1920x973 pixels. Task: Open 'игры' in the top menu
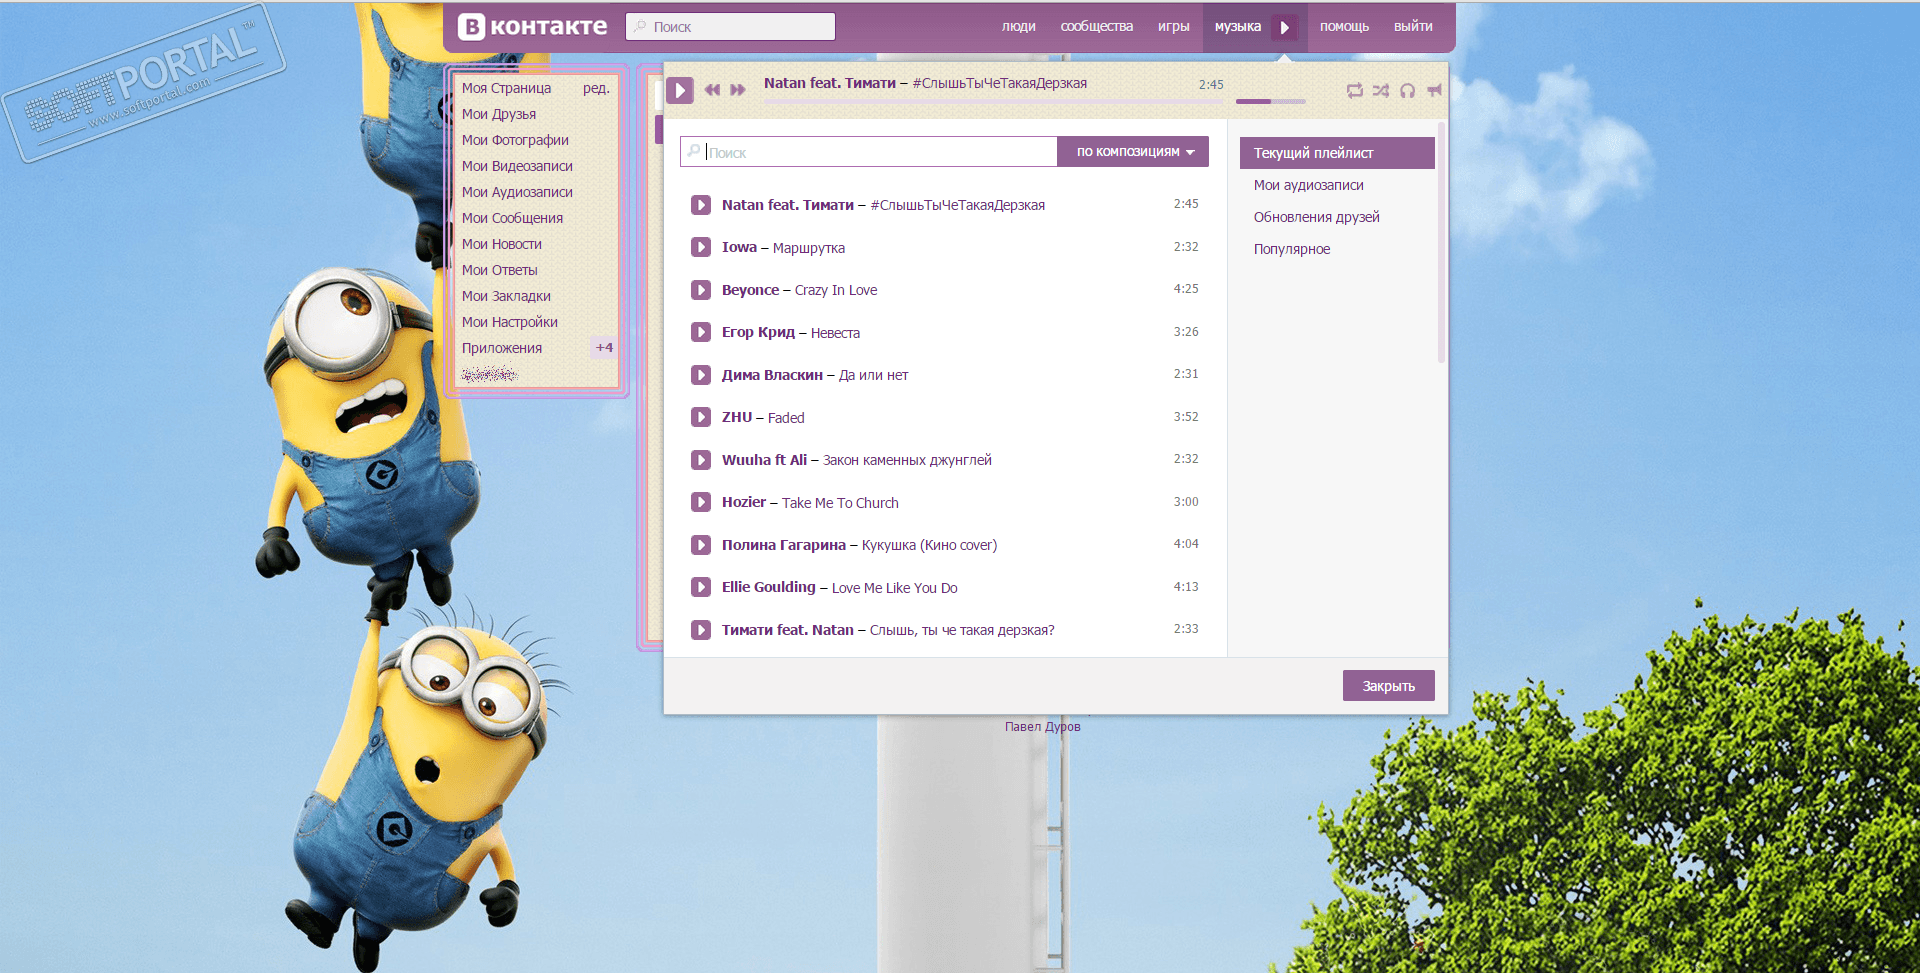(1174, 27)
